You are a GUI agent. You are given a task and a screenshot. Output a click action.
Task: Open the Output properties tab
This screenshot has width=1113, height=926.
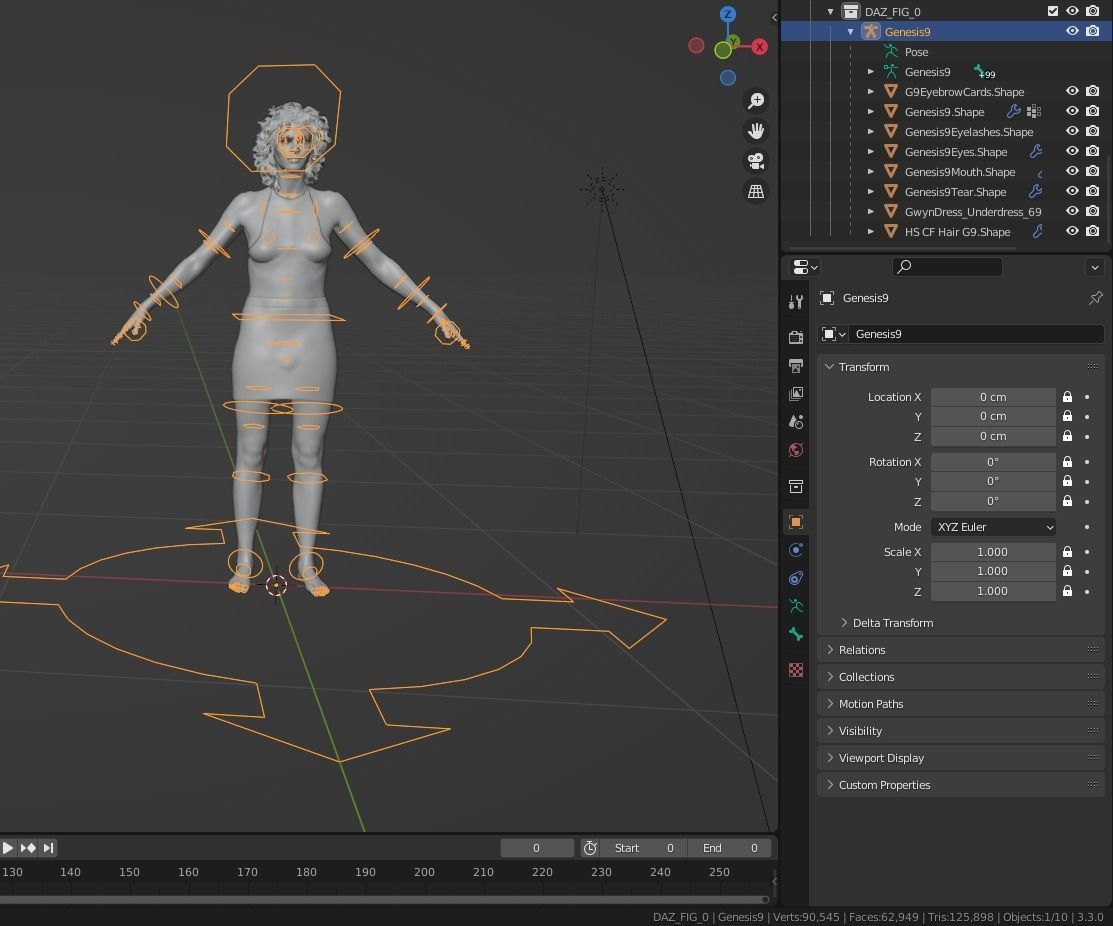click(x=796, y=365)
